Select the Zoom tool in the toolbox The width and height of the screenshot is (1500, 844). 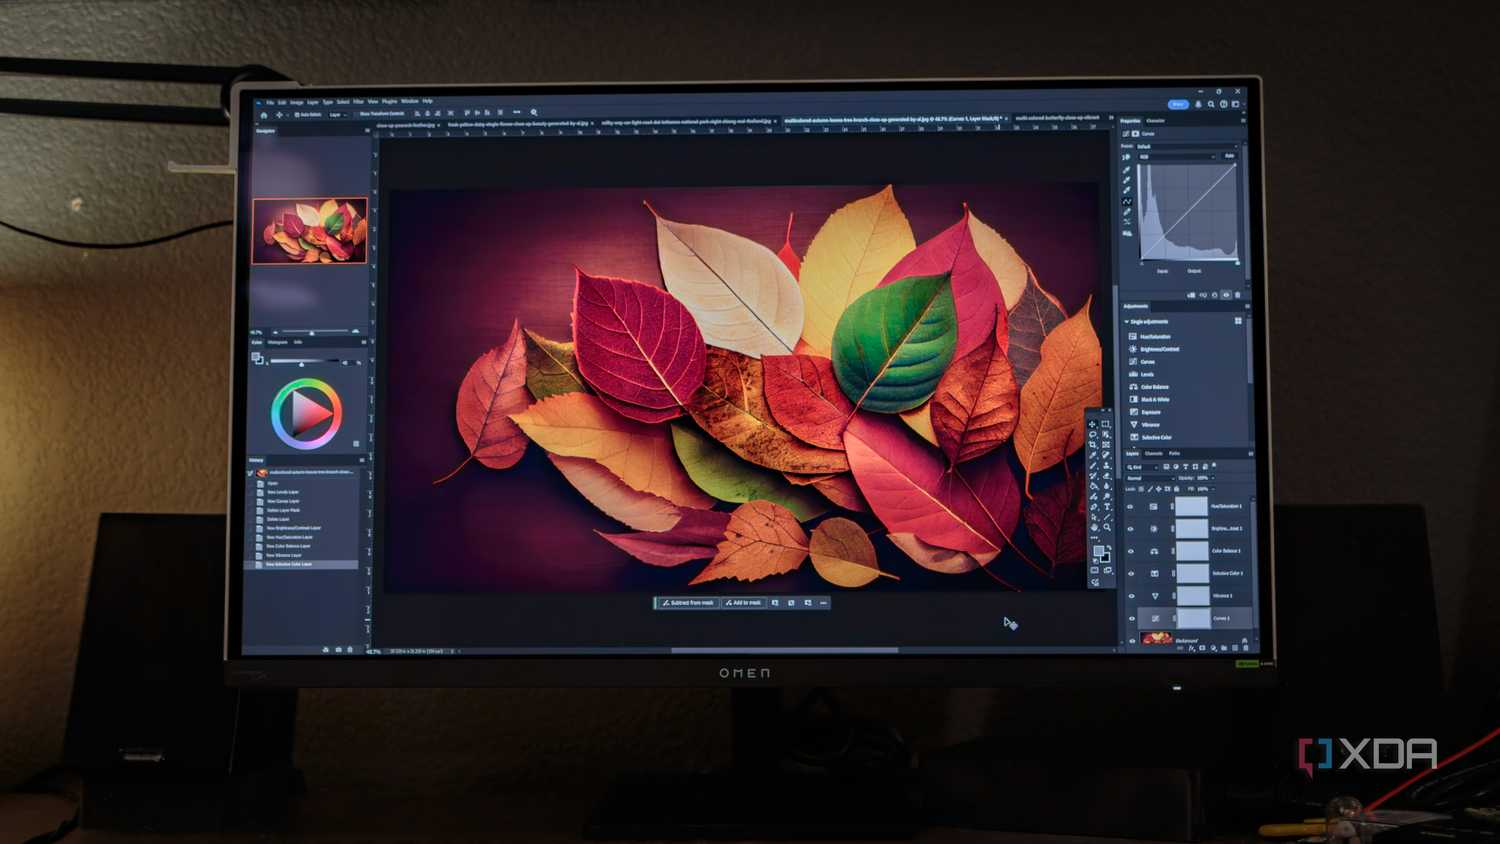pos(1107,527)
